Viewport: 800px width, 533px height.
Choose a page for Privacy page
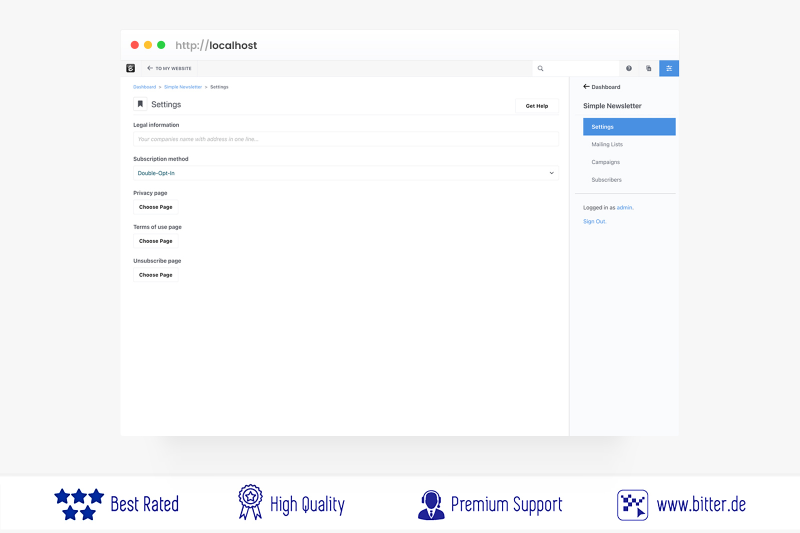coord(156,207)
